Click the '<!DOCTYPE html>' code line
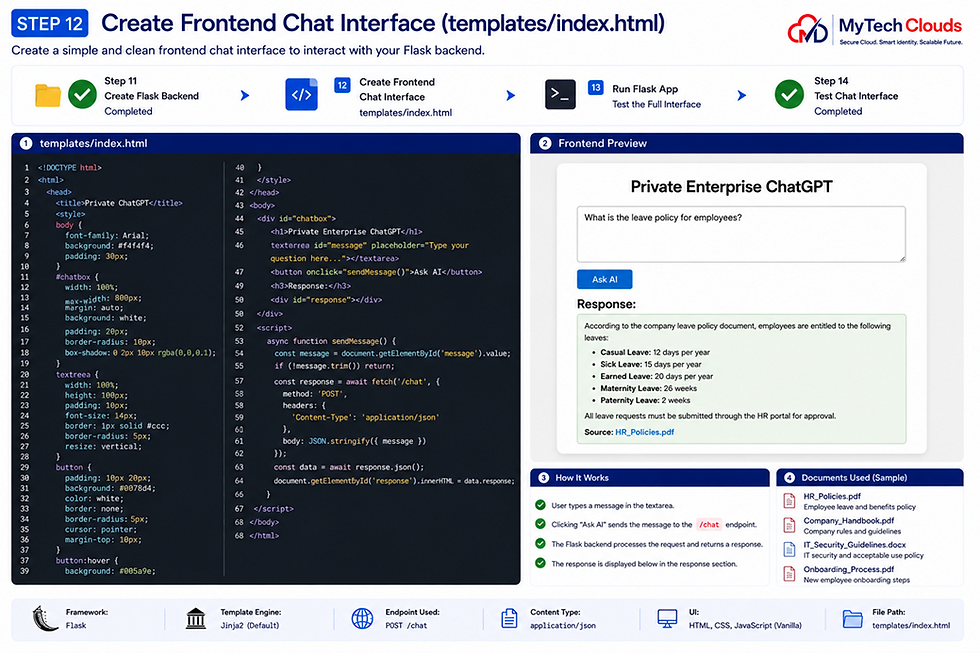 [69, 167]
